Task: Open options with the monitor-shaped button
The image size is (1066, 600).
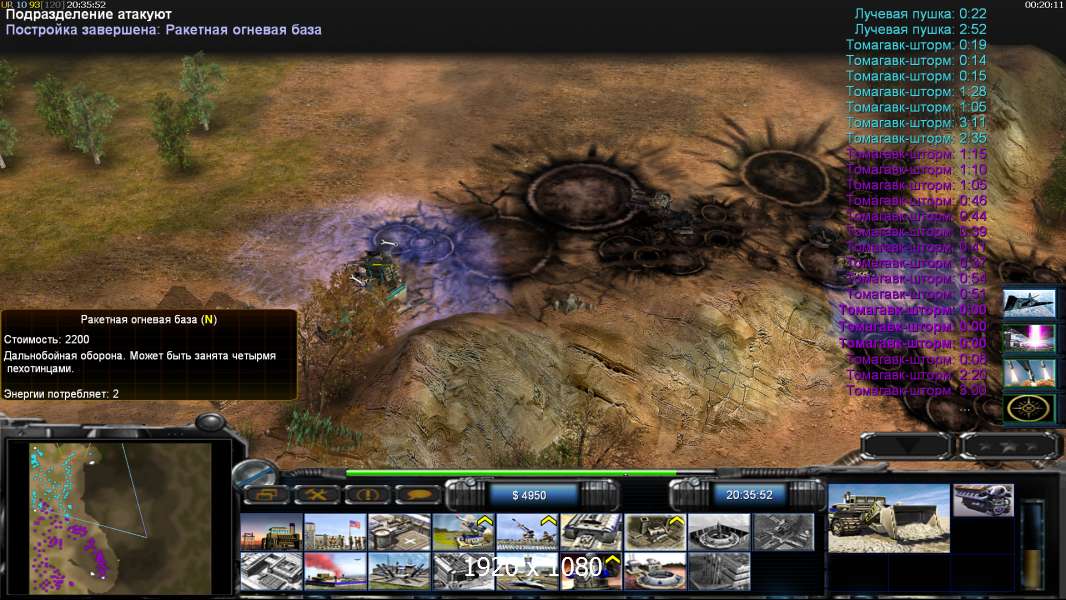Action: click(265, 494)
